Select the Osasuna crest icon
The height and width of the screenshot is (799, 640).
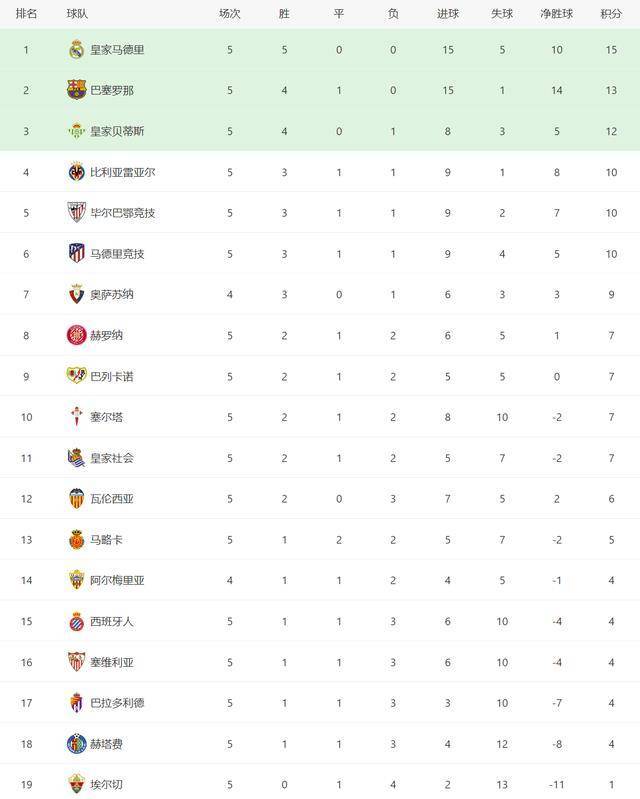point(76,294)
